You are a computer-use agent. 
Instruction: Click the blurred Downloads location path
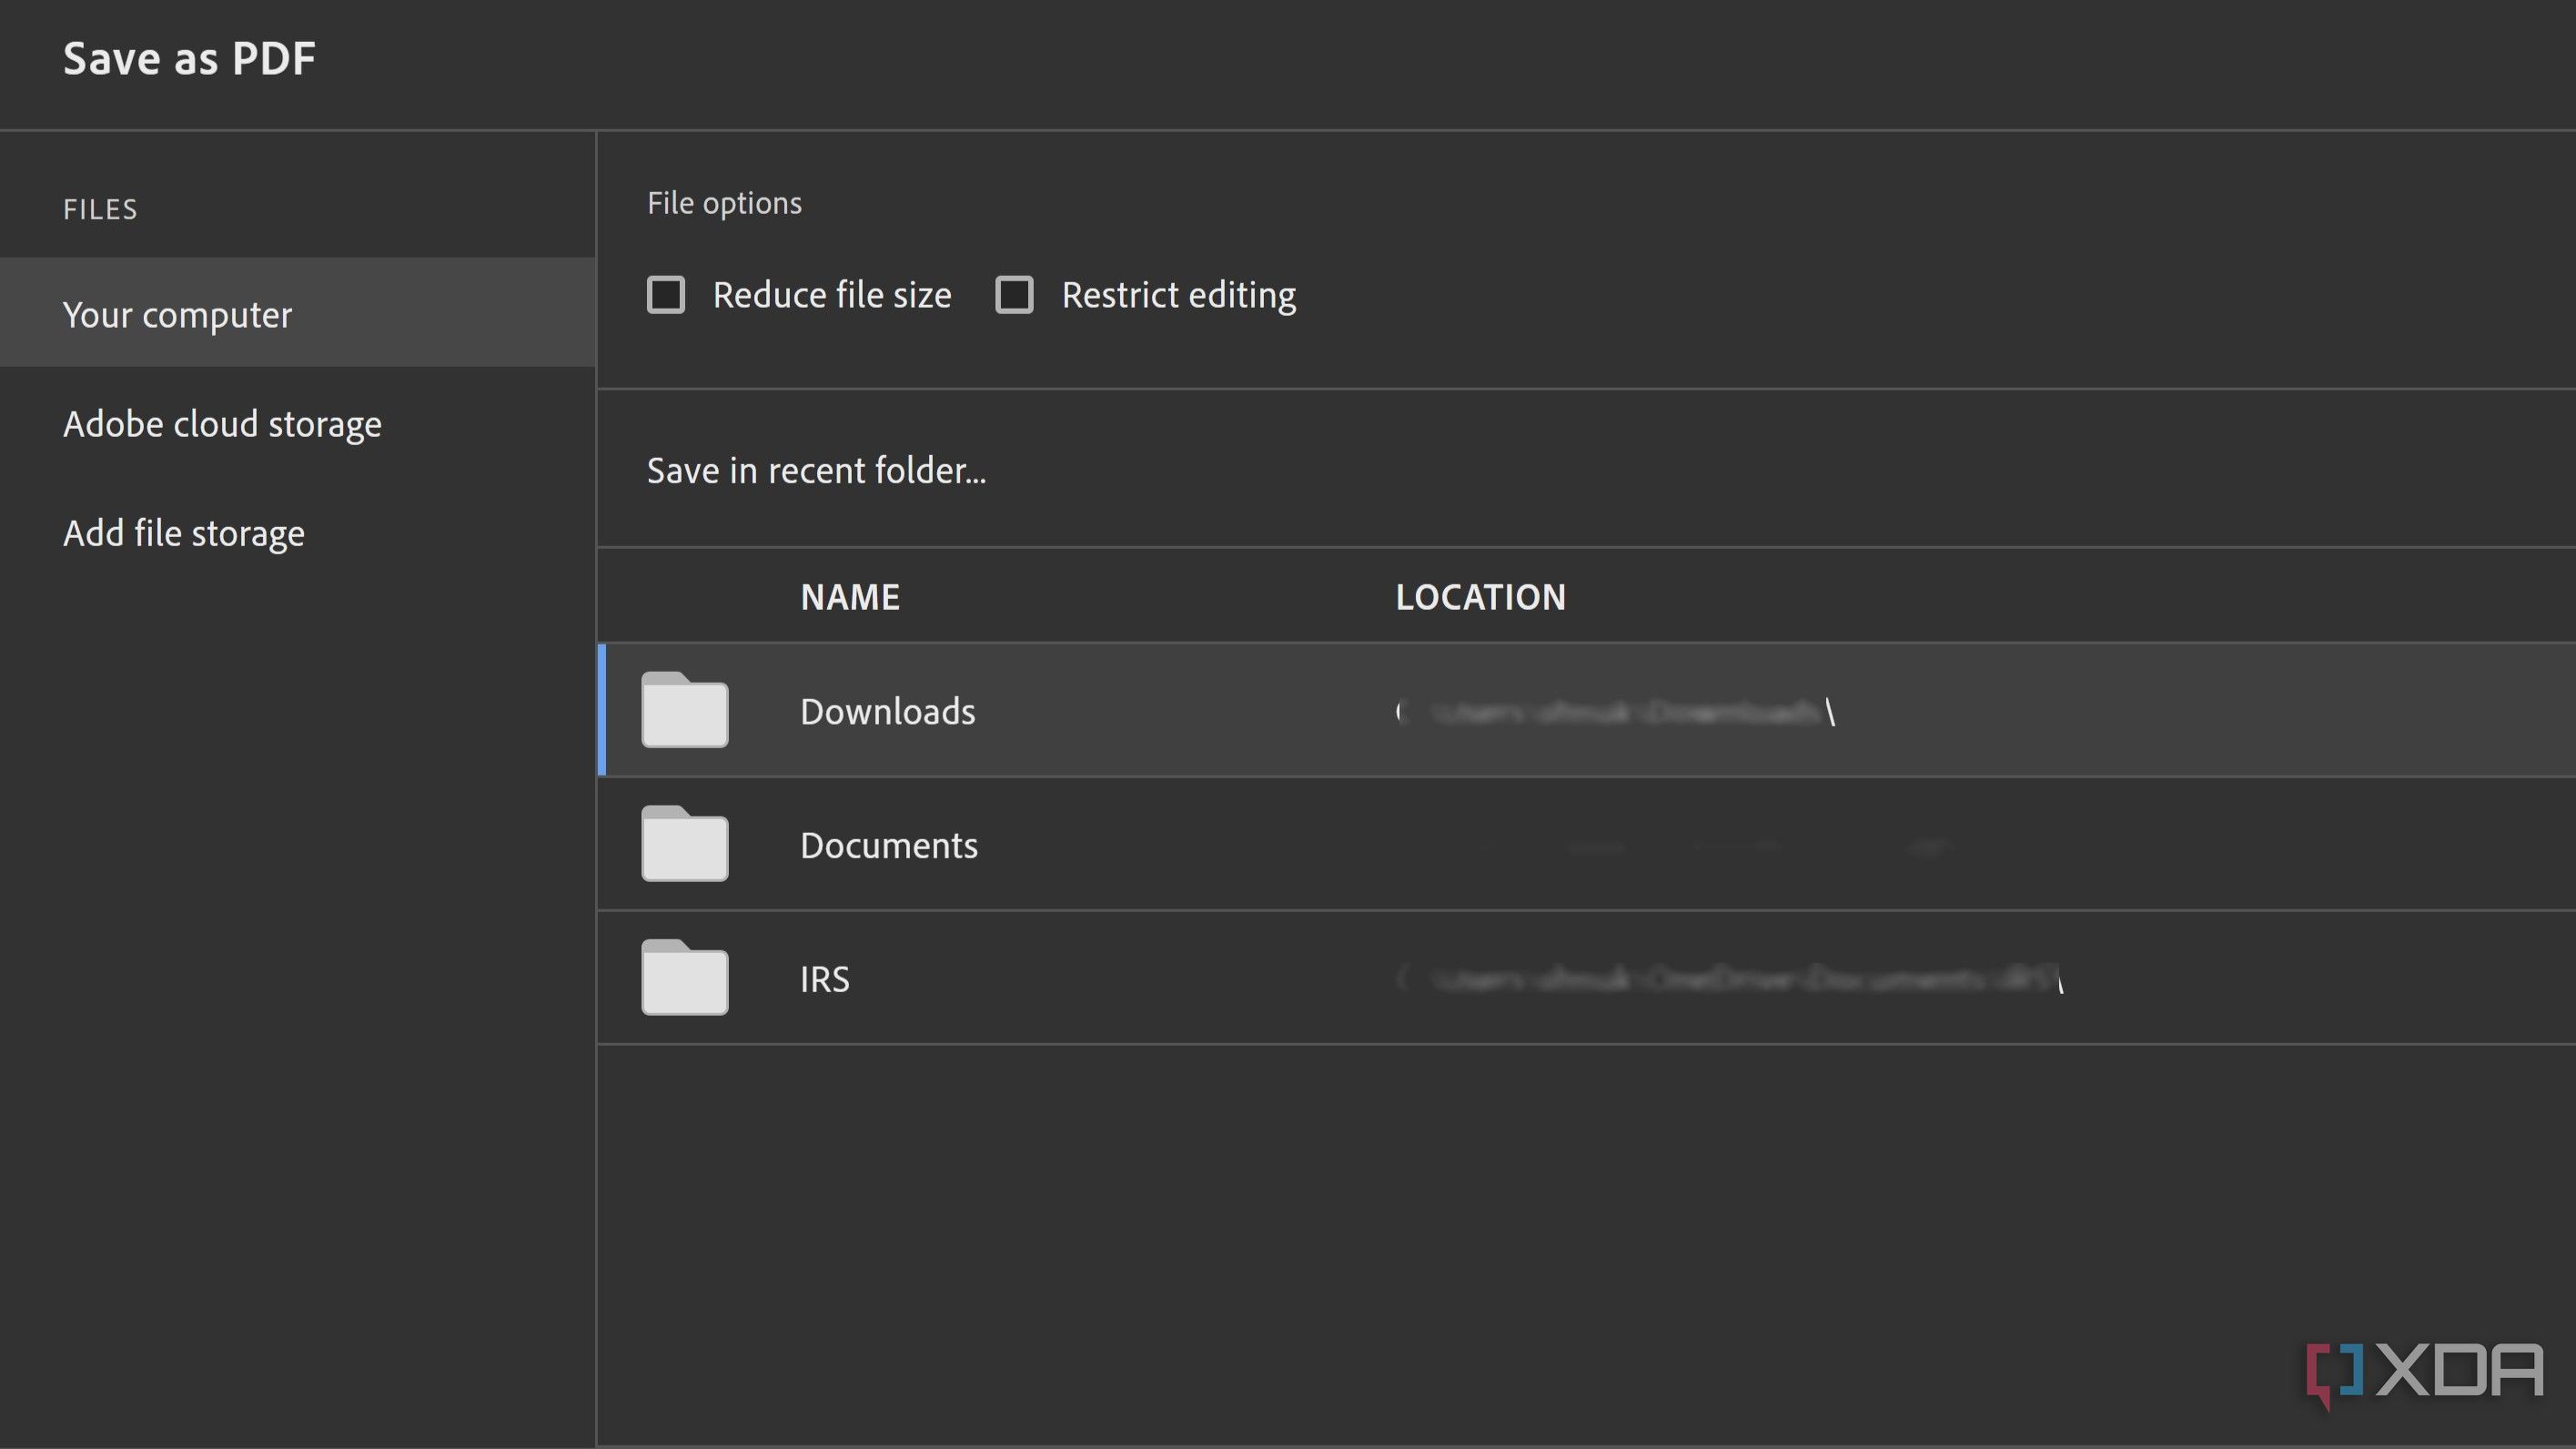coord(1616,712)
